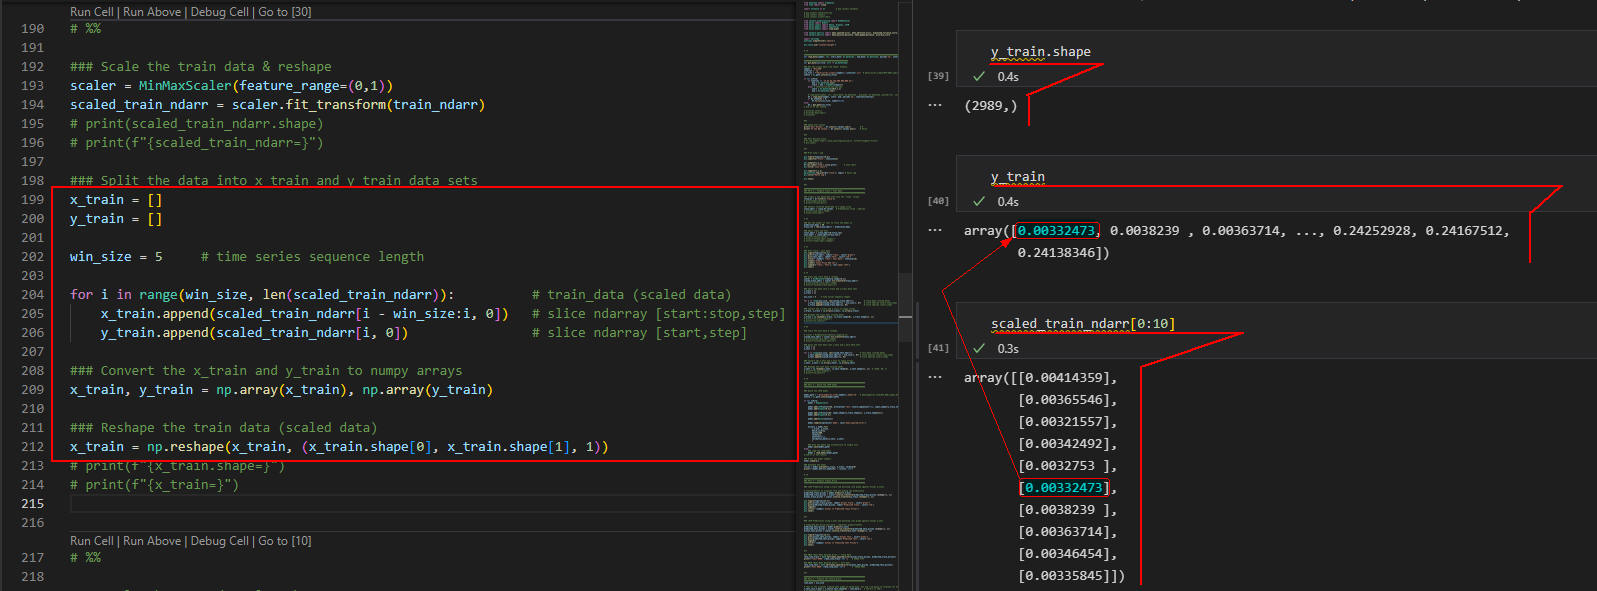The width and height of the screenshot is (1597, 591).
Task: Click line number 199 in the gutter
Action: [32, 200]
